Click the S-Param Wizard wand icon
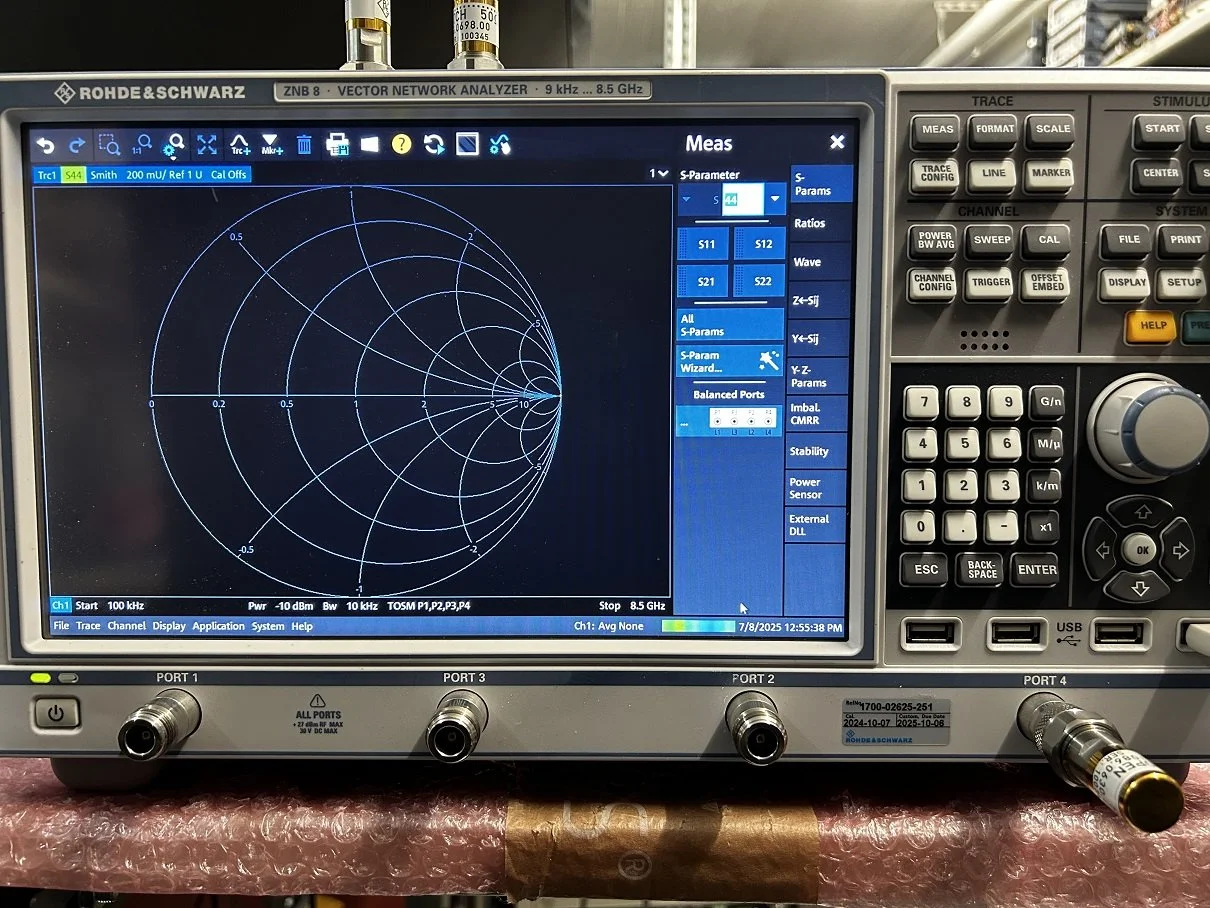The width and height of the screenshot is (1210, 908). pyautogui.click(x=768, y=358)
